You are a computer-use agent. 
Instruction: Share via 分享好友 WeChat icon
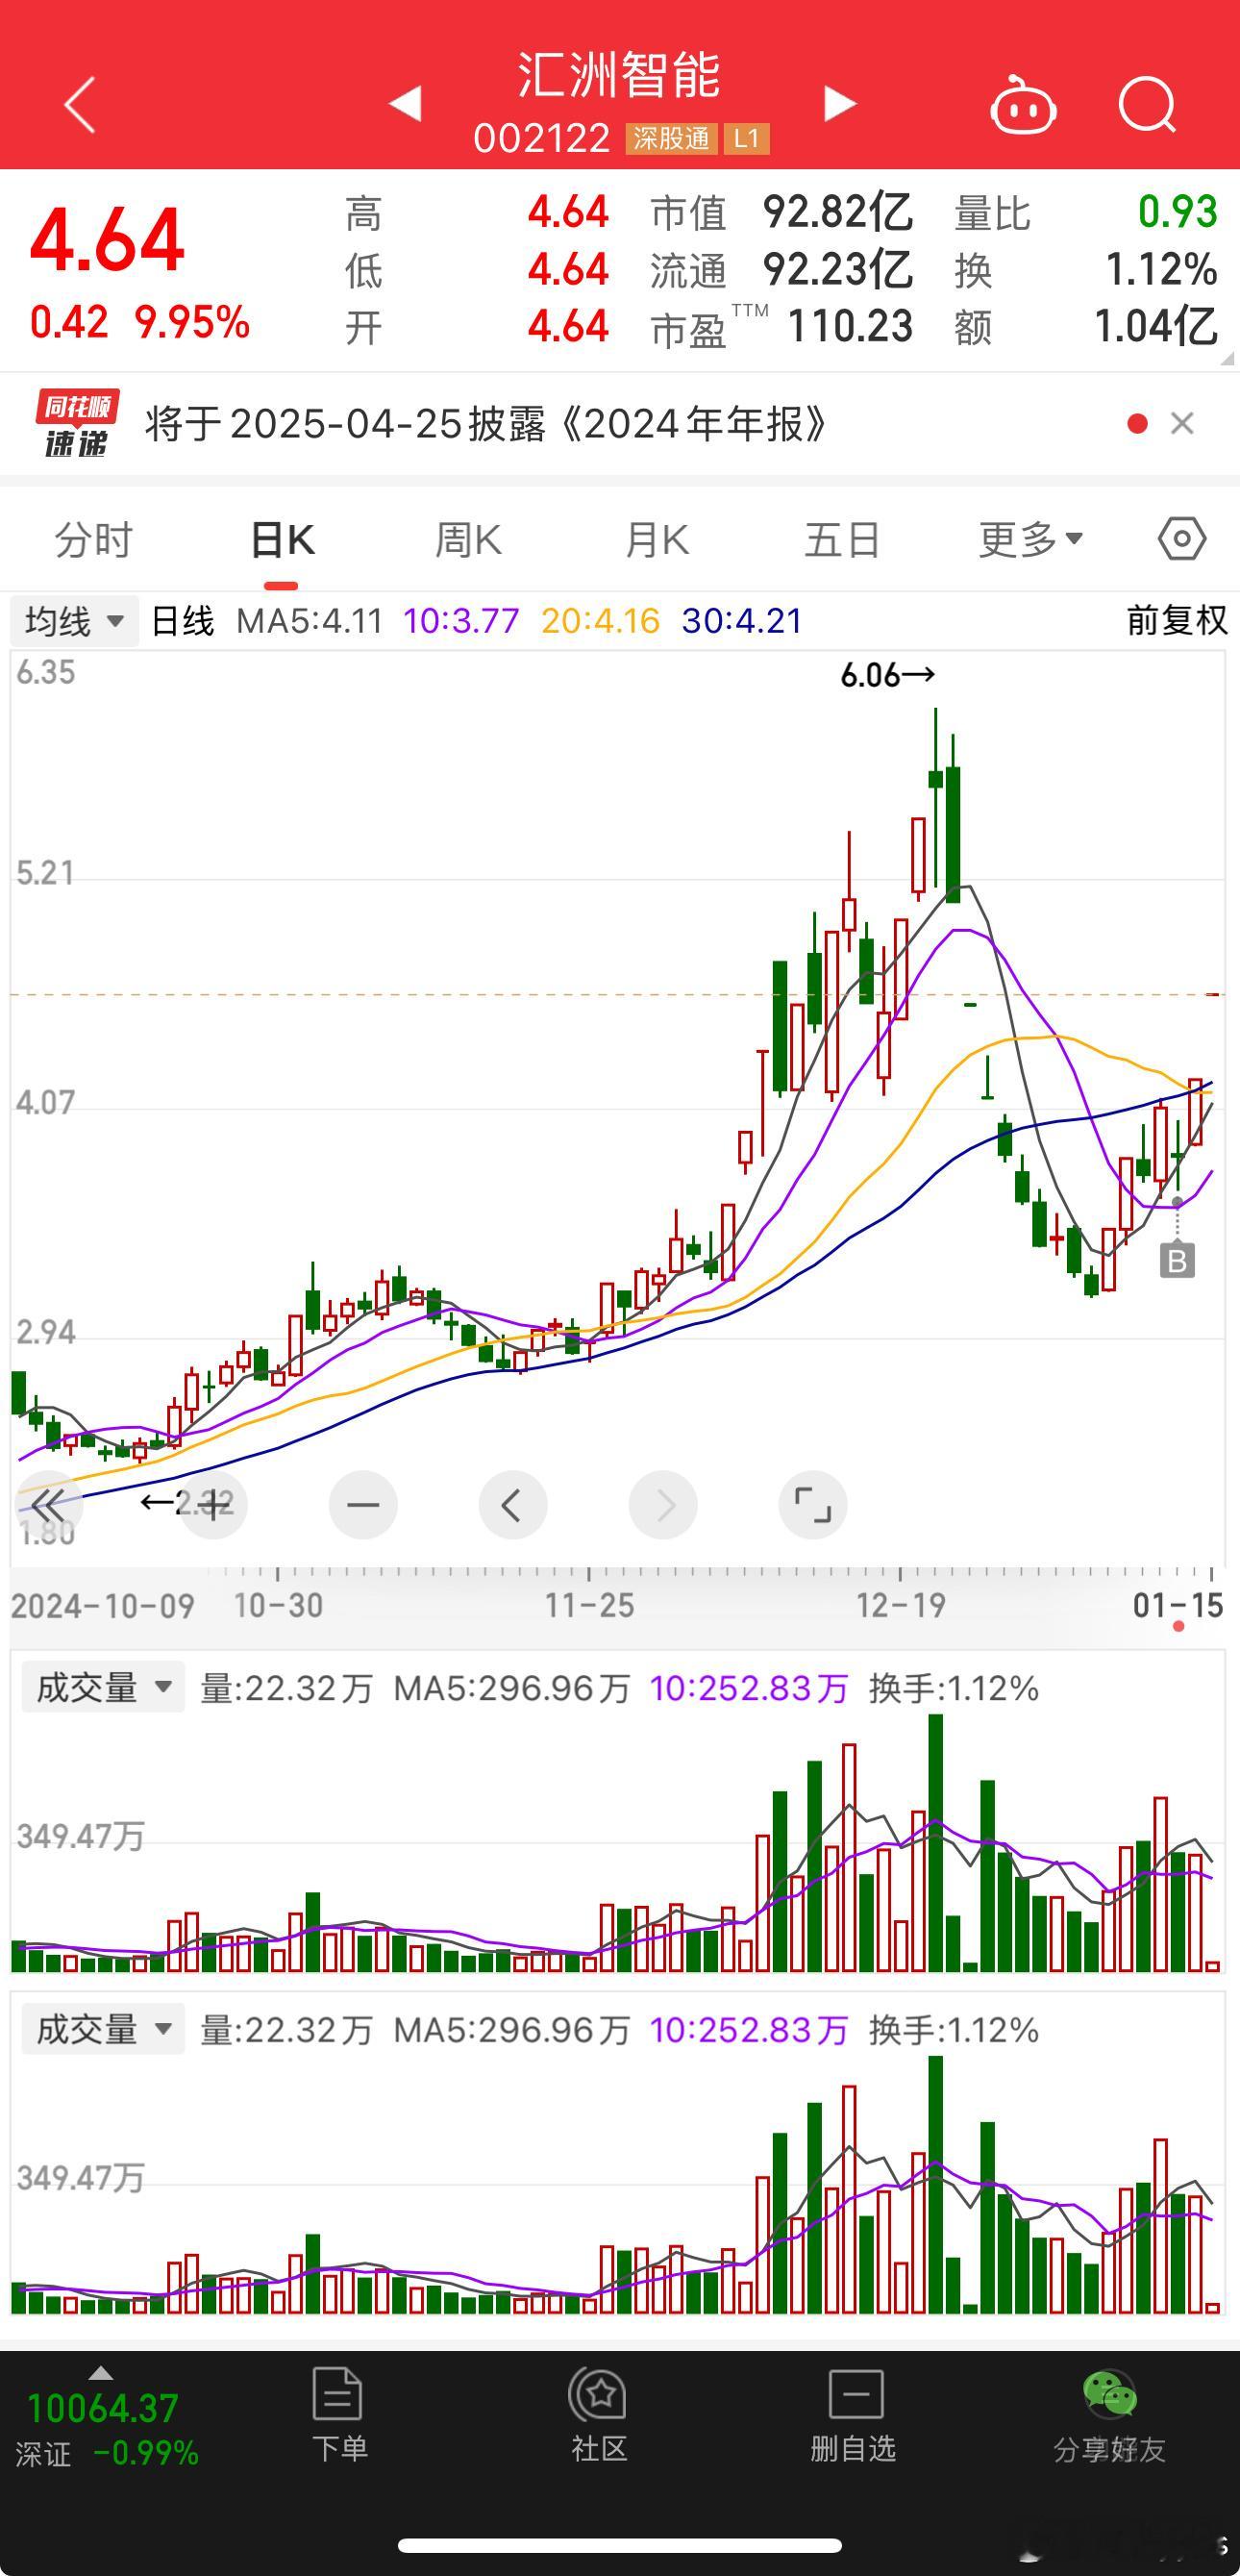(x=1109, y=2415)
